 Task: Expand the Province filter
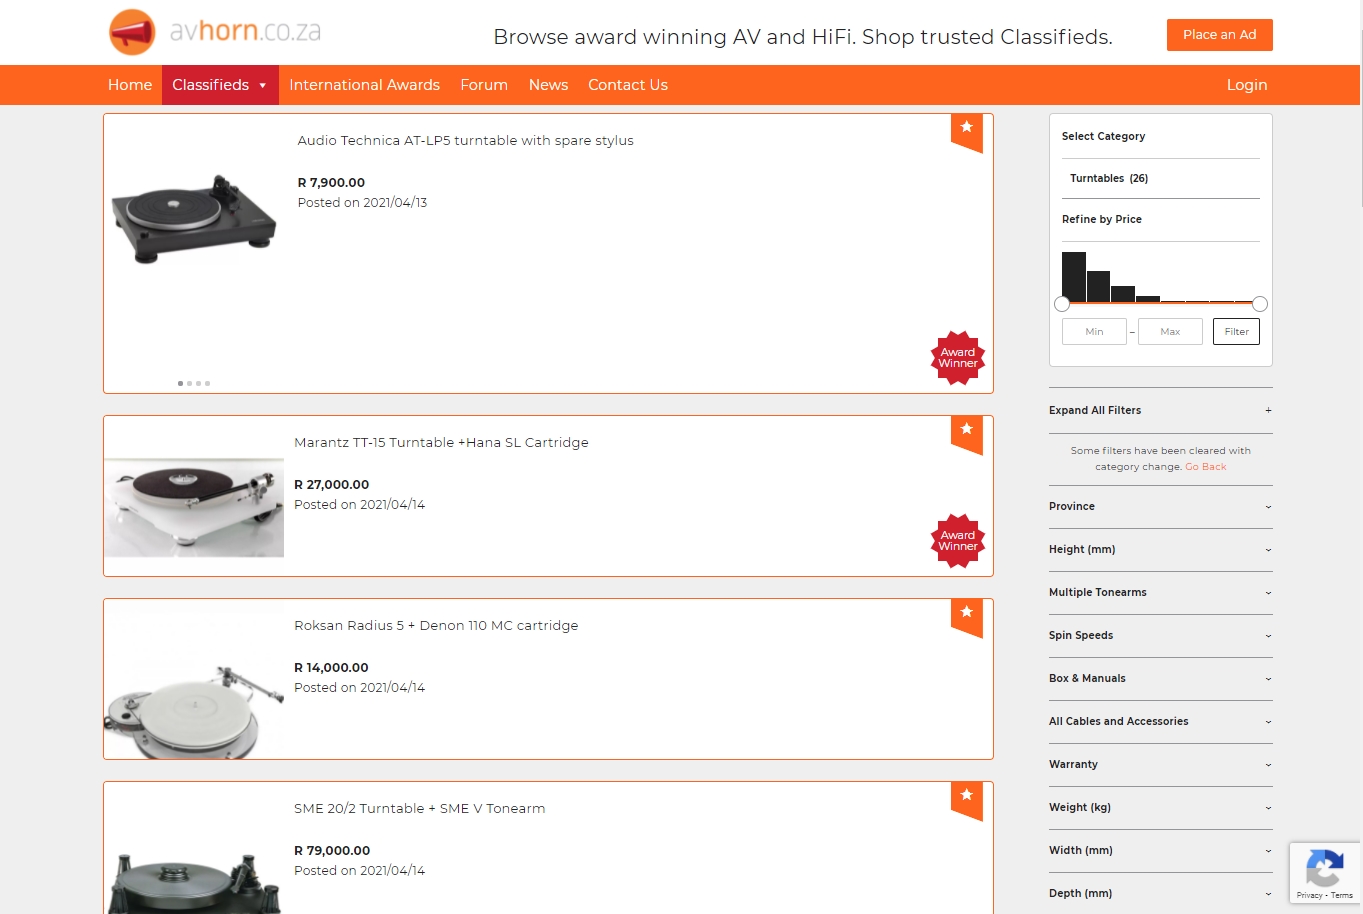1160,506
